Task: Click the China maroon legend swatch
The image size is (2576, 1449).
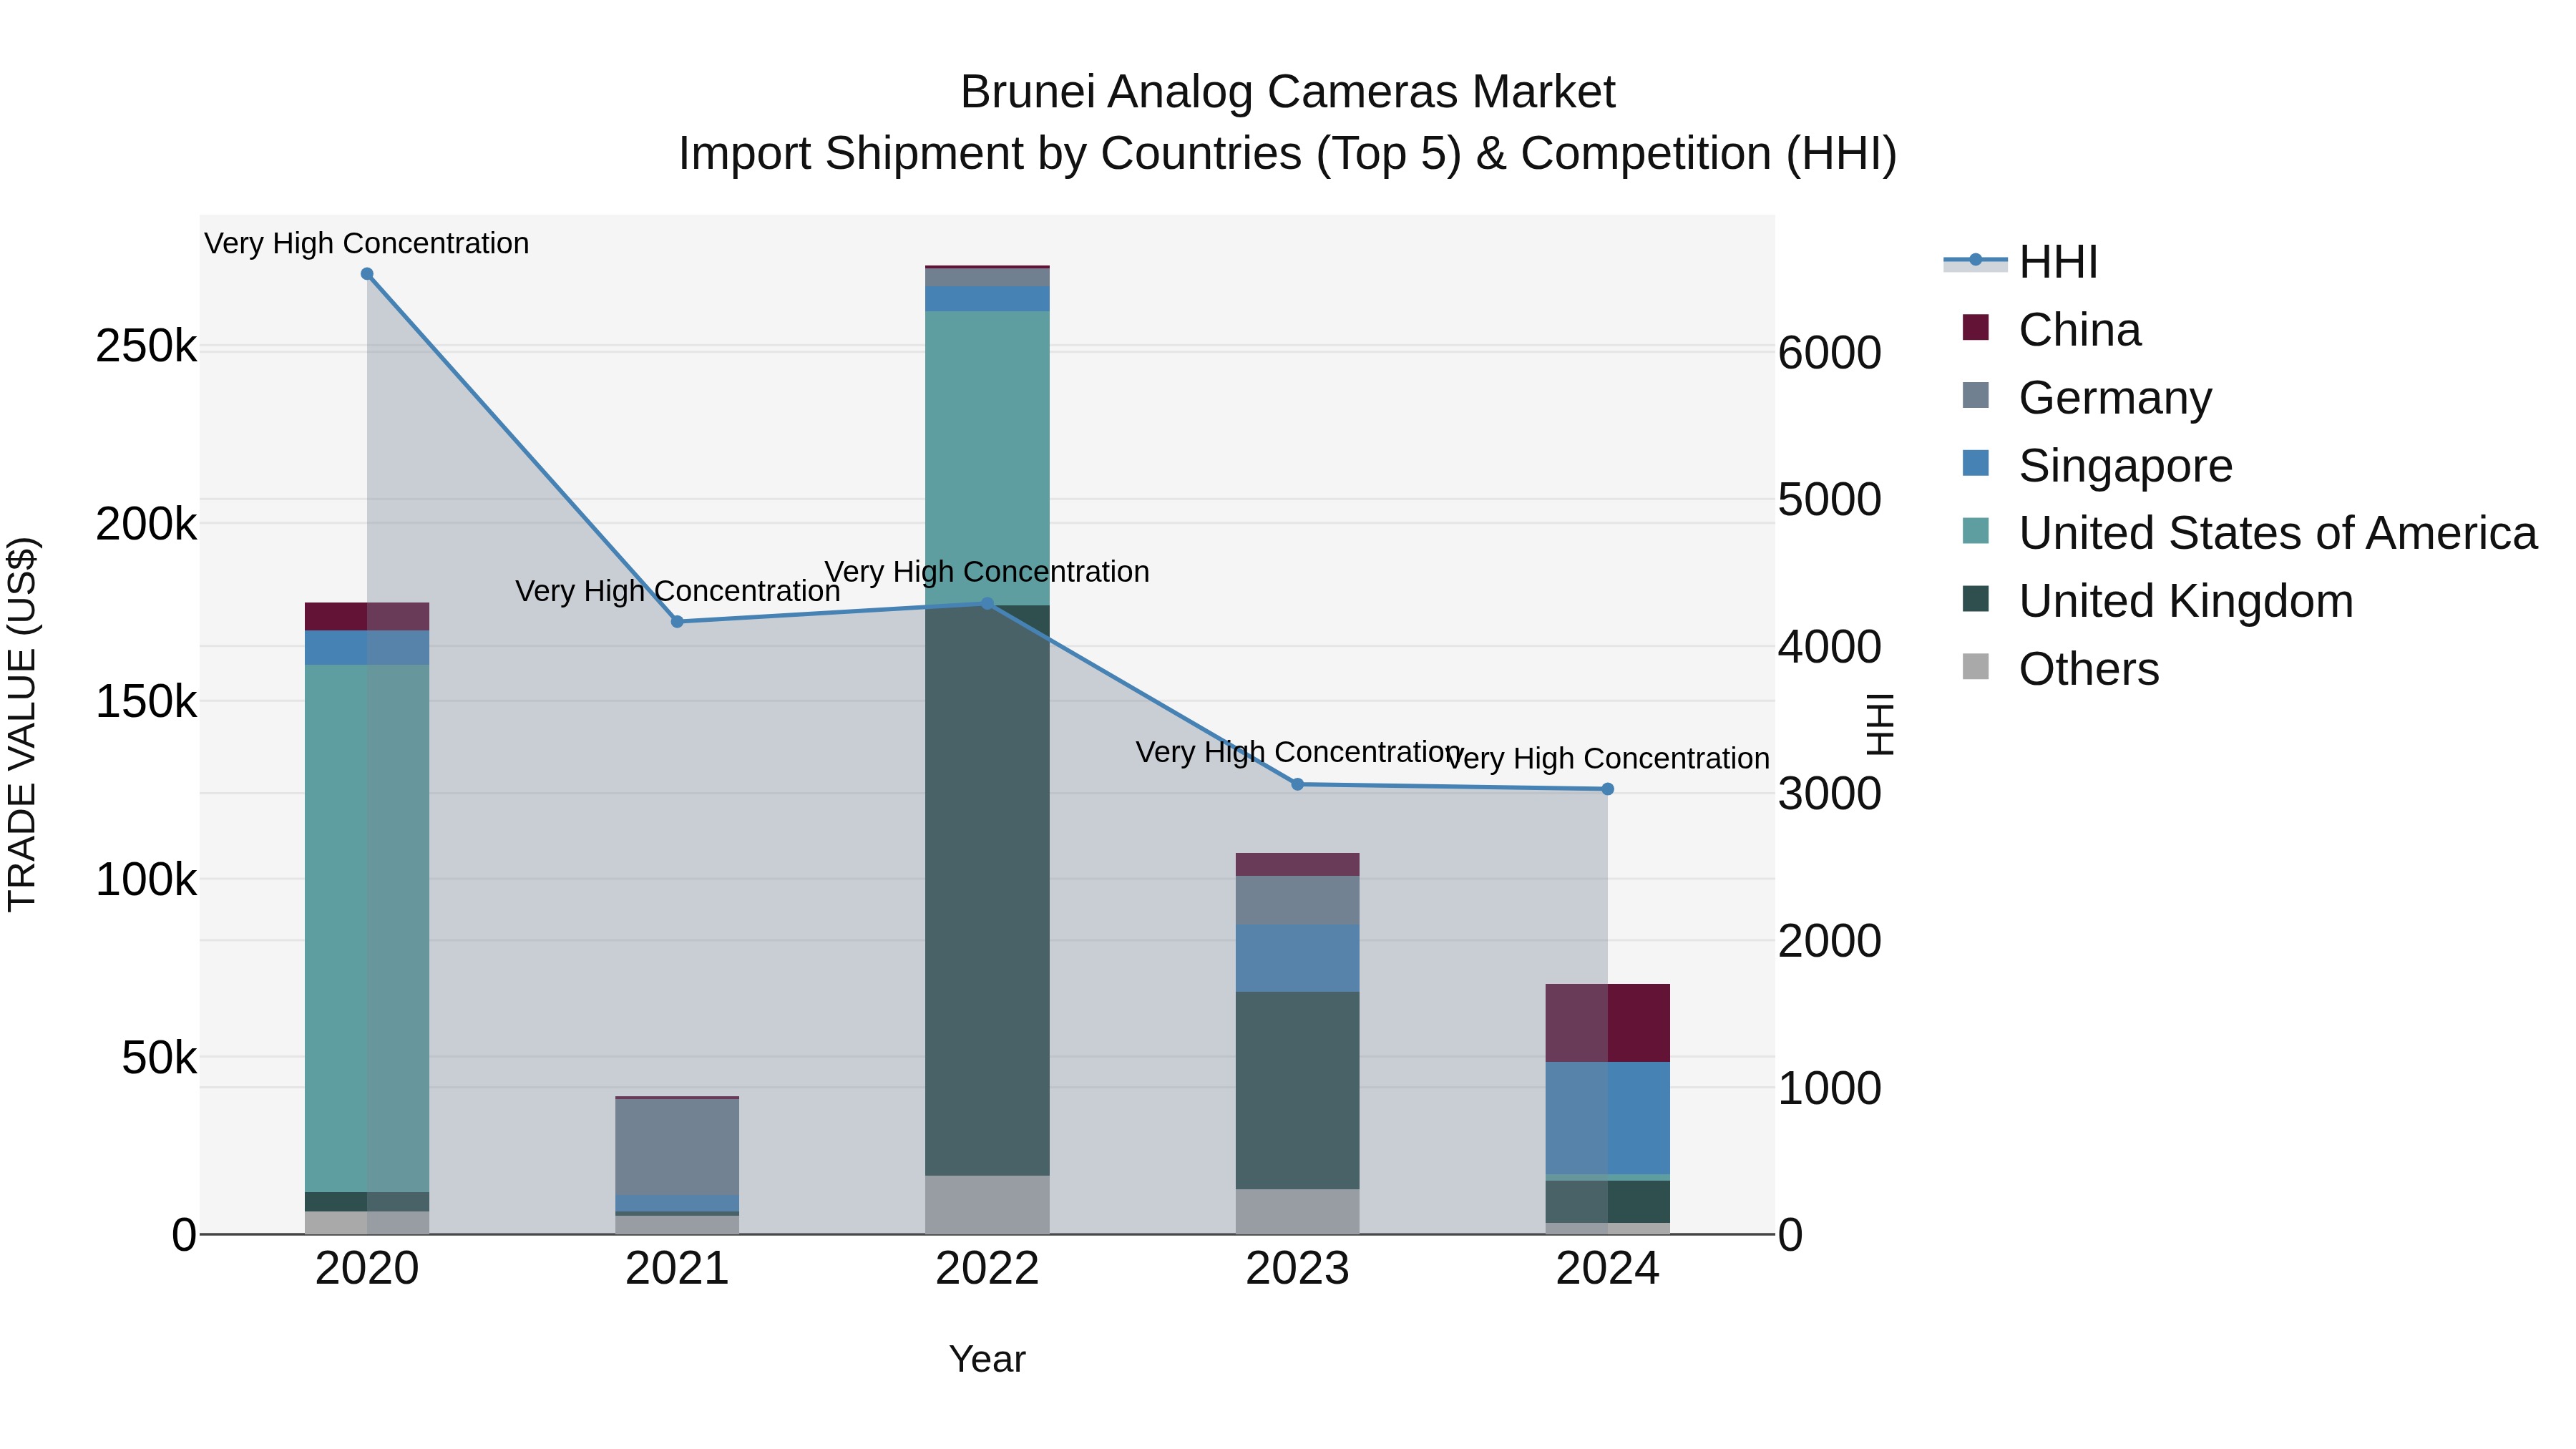Action: coord(1976,327)
